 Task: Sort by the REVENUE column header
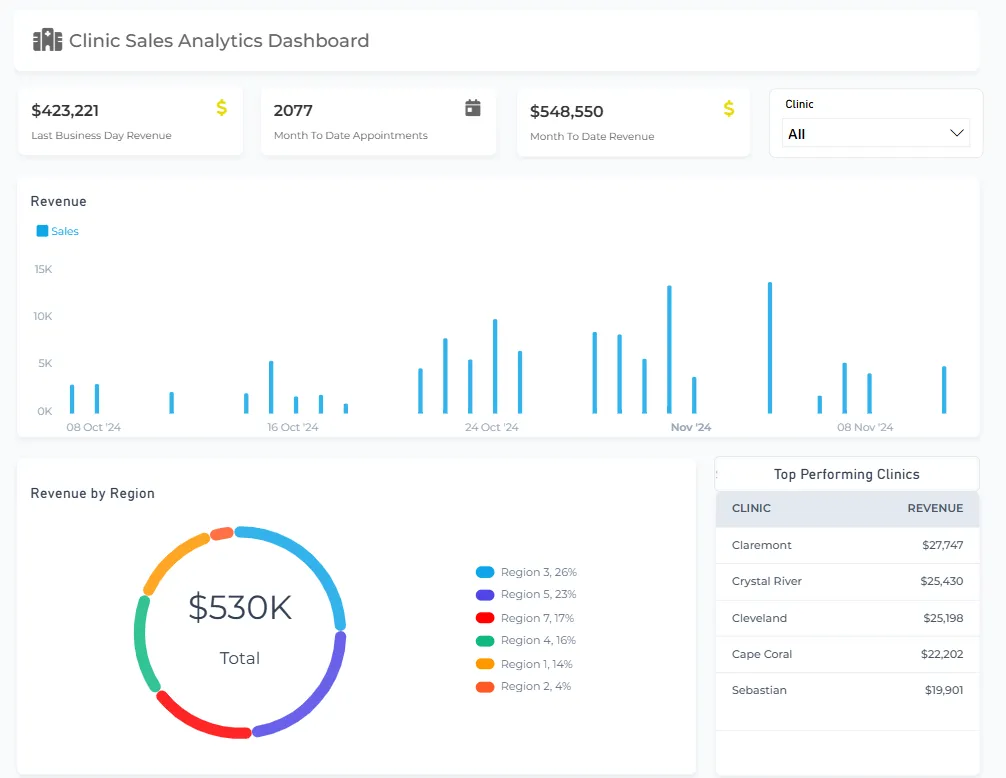(x=935, y=508)
